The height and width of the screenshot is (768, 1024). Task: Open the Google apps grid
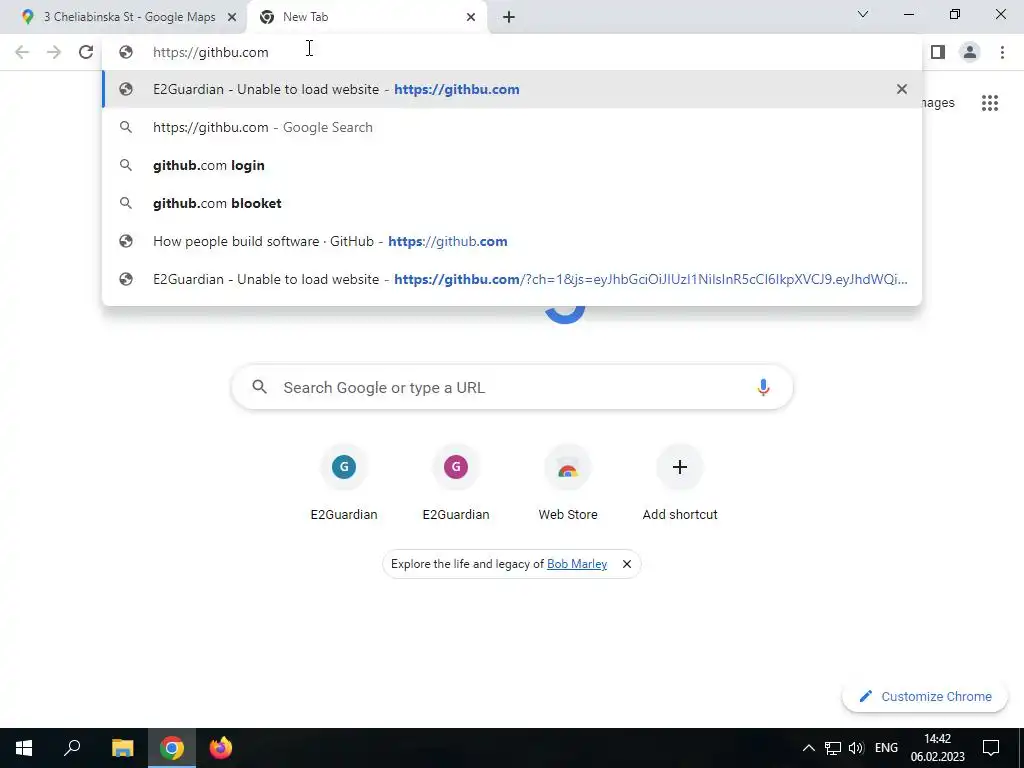989,103
